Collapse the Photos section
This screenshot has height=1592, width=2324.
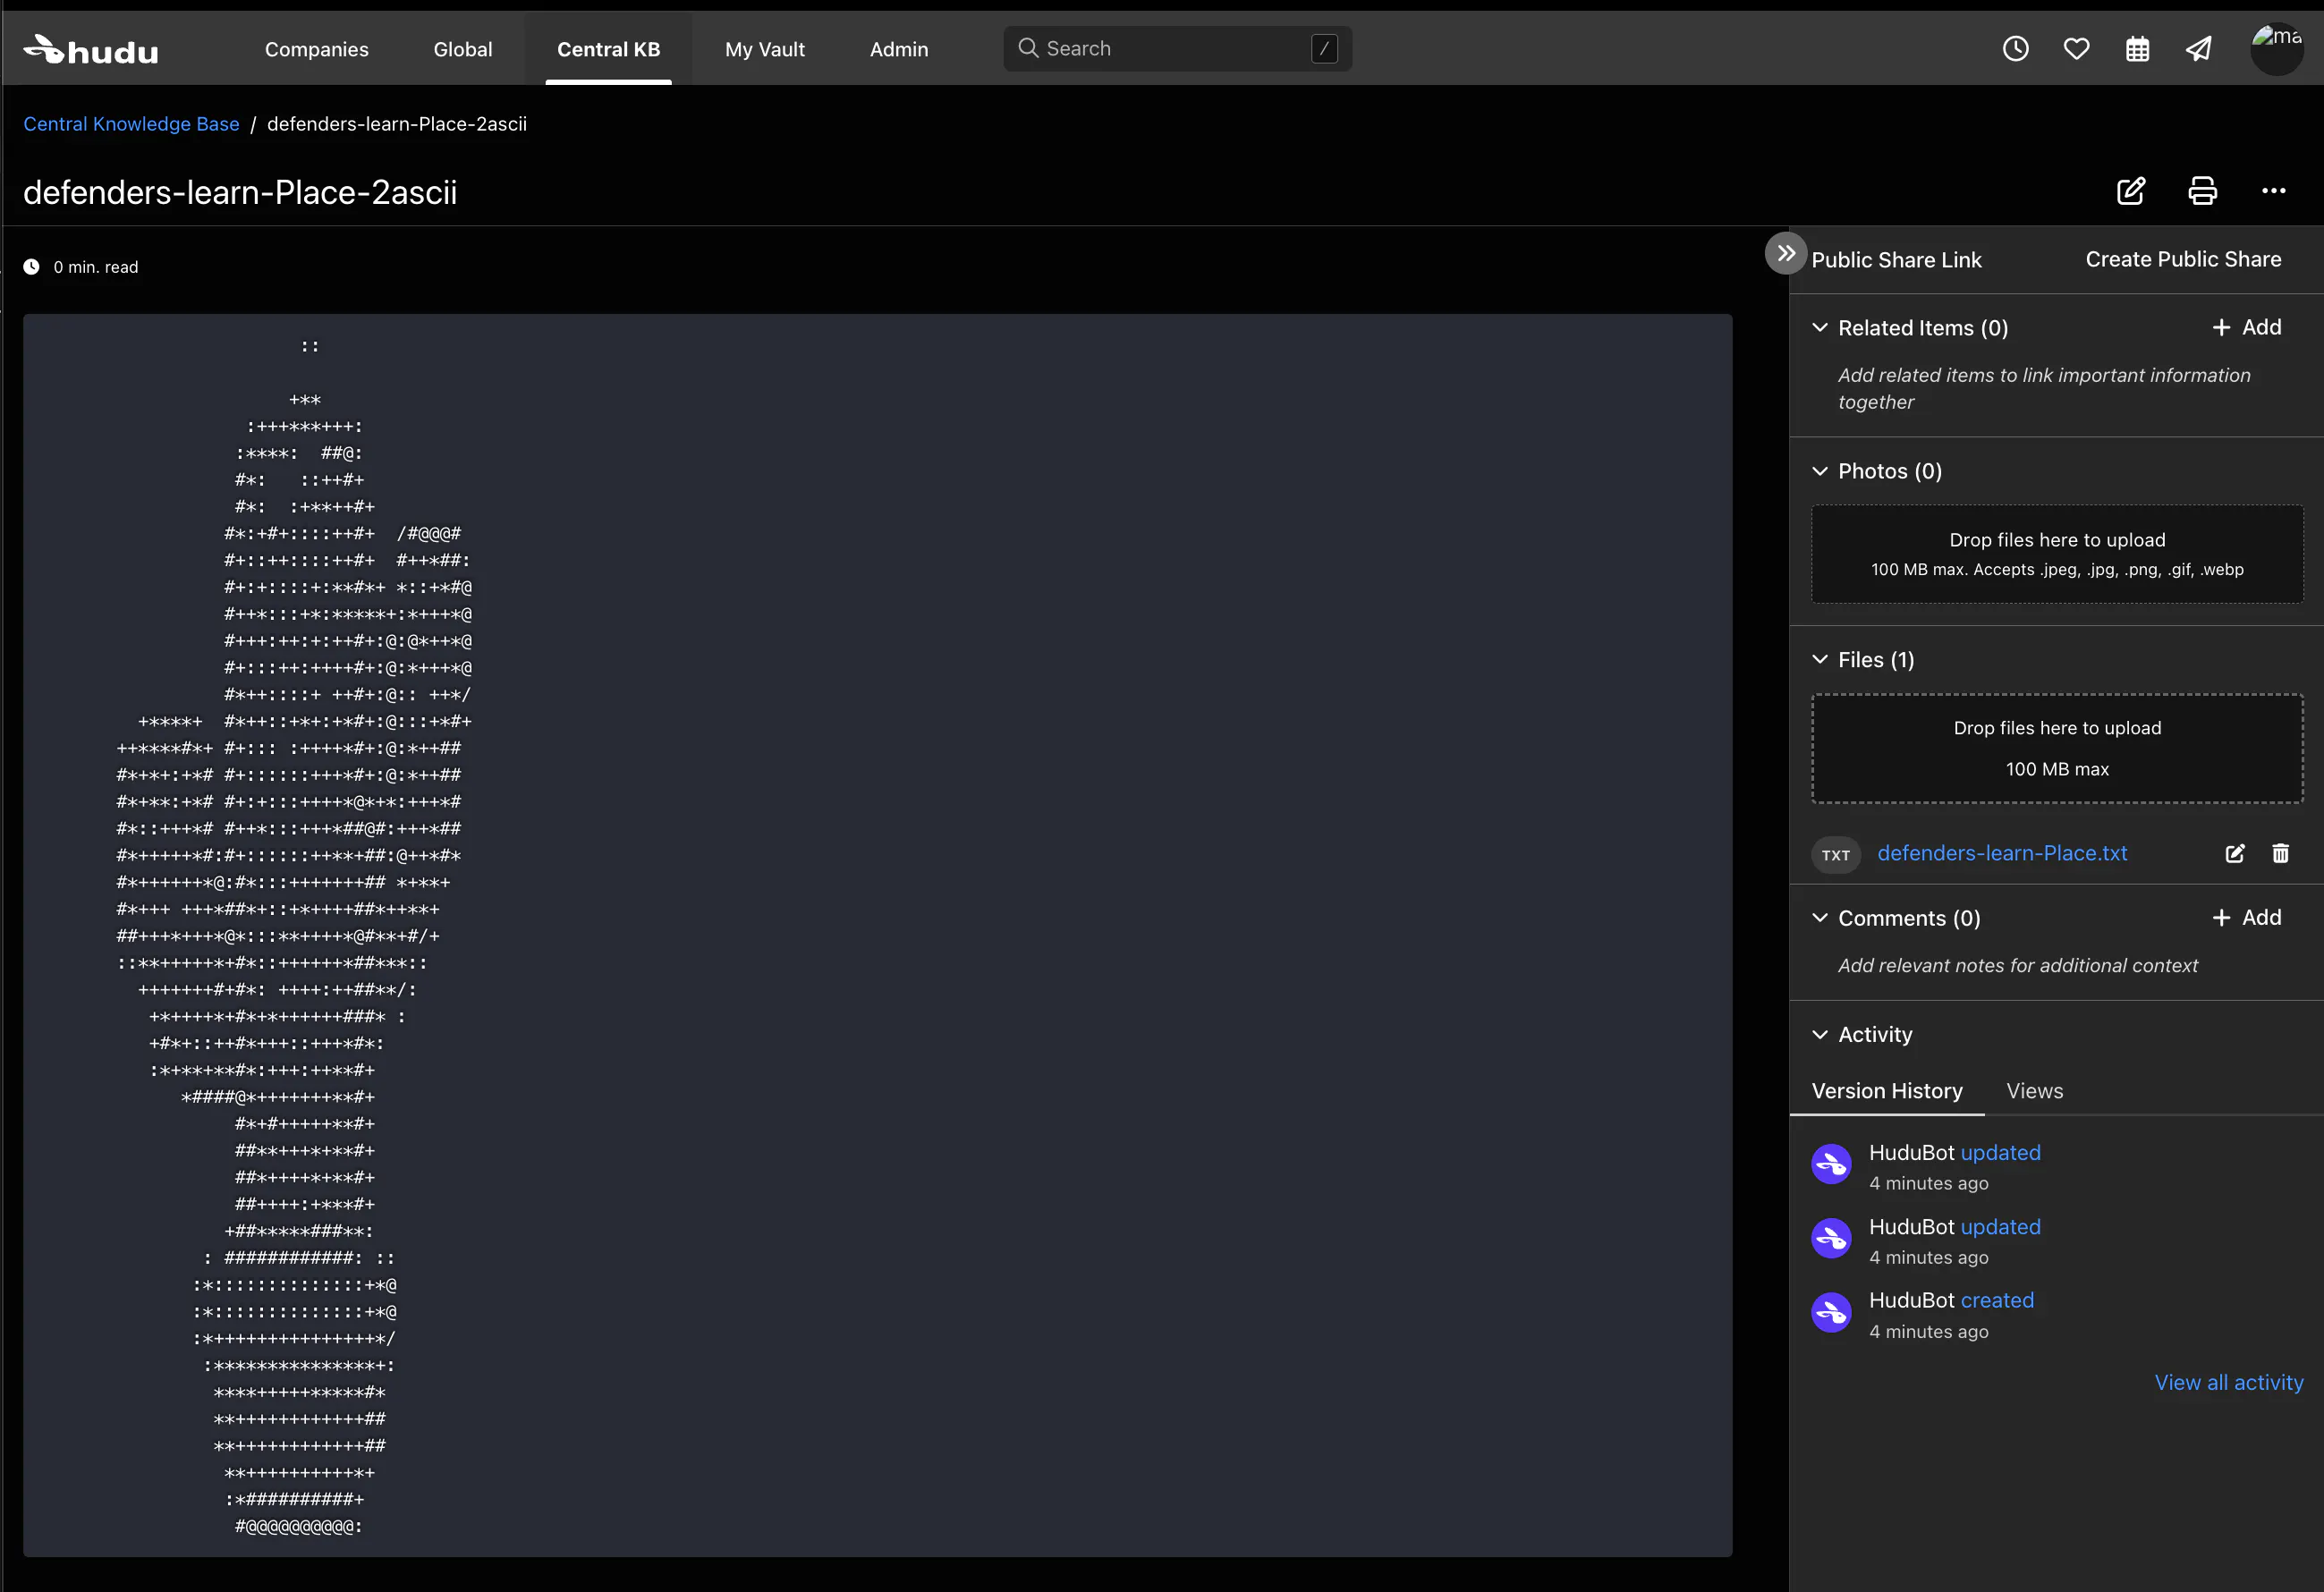pos(1820,471)
